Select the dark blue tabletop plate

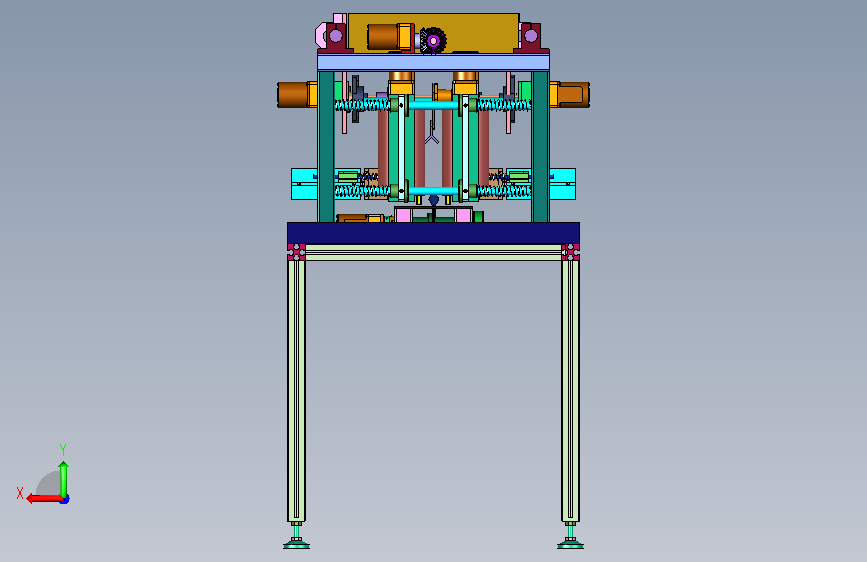coord(433,233)
